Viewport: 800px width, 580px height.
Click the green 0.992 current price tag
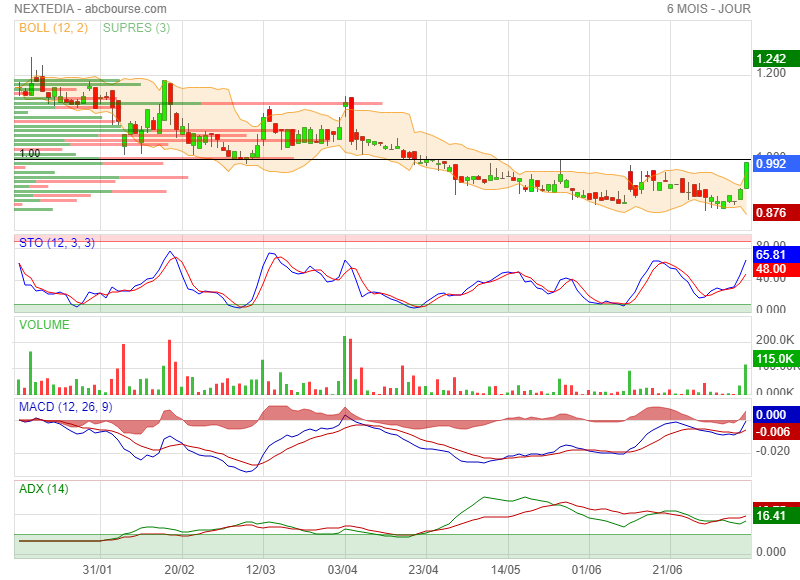[771, 163]
